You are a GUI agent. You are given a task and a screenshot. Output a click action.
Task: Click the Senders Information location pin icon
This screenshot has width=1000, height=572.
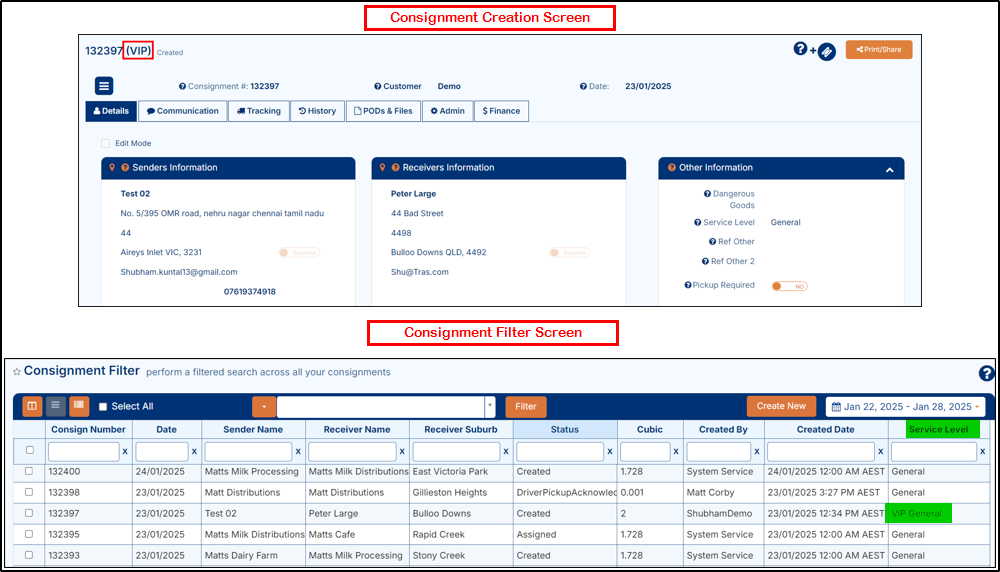pos(112,168)
